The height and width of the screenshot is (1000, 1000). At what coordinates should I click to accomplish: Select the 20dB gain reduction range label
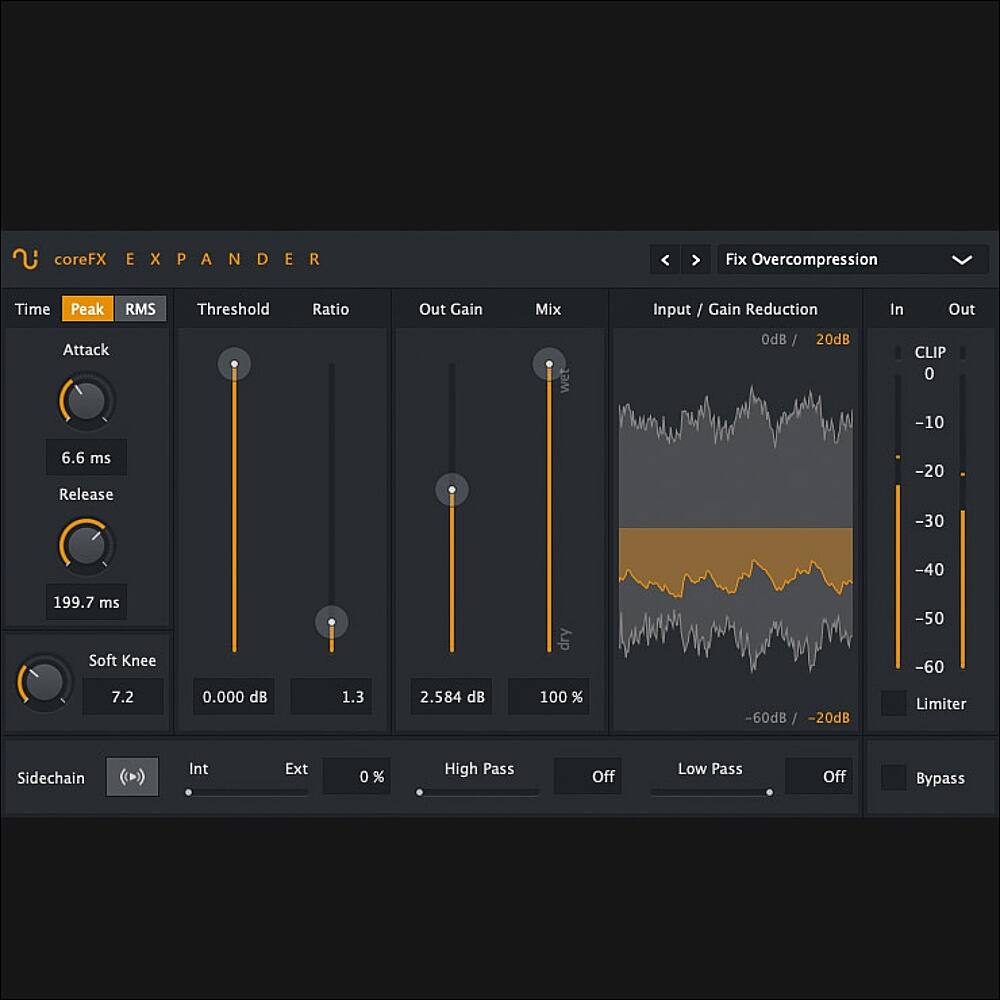click(832, 340)
